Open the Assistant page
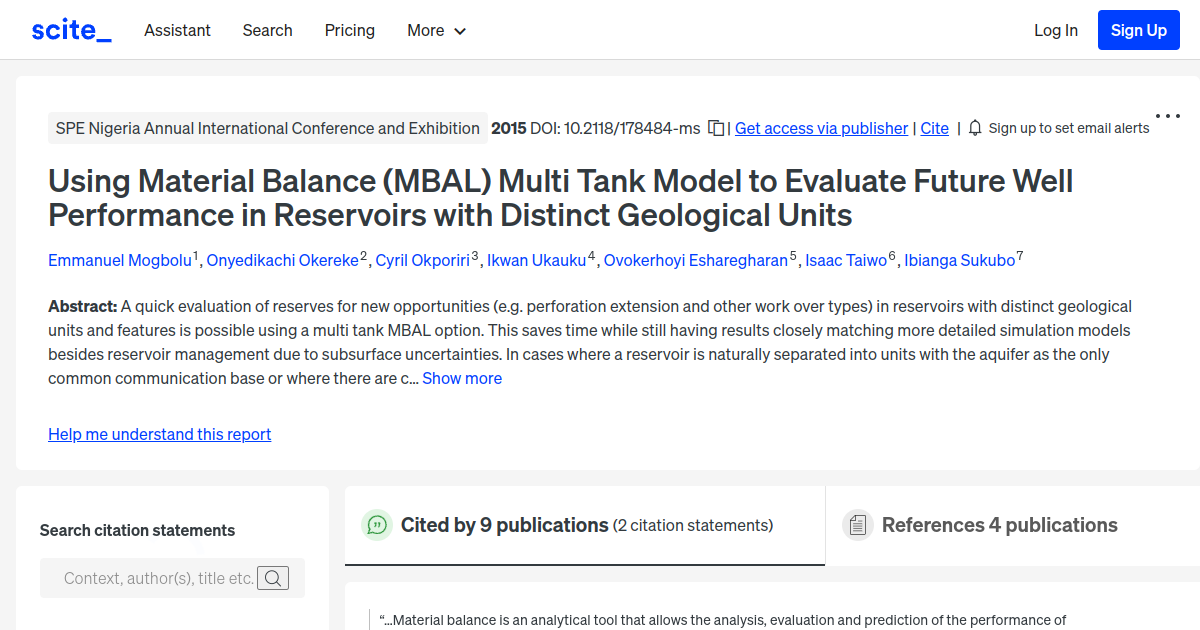 177,30
